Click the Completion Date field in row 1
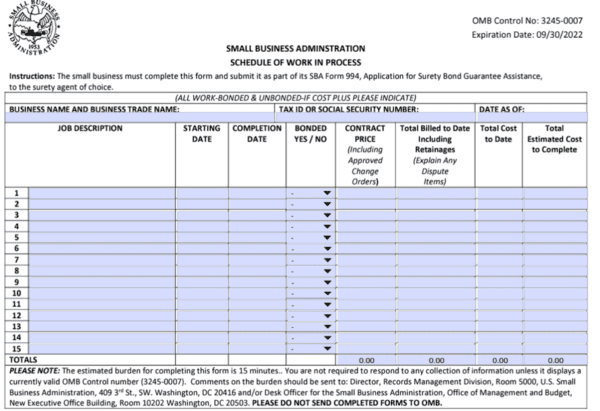 pos(257,193)
